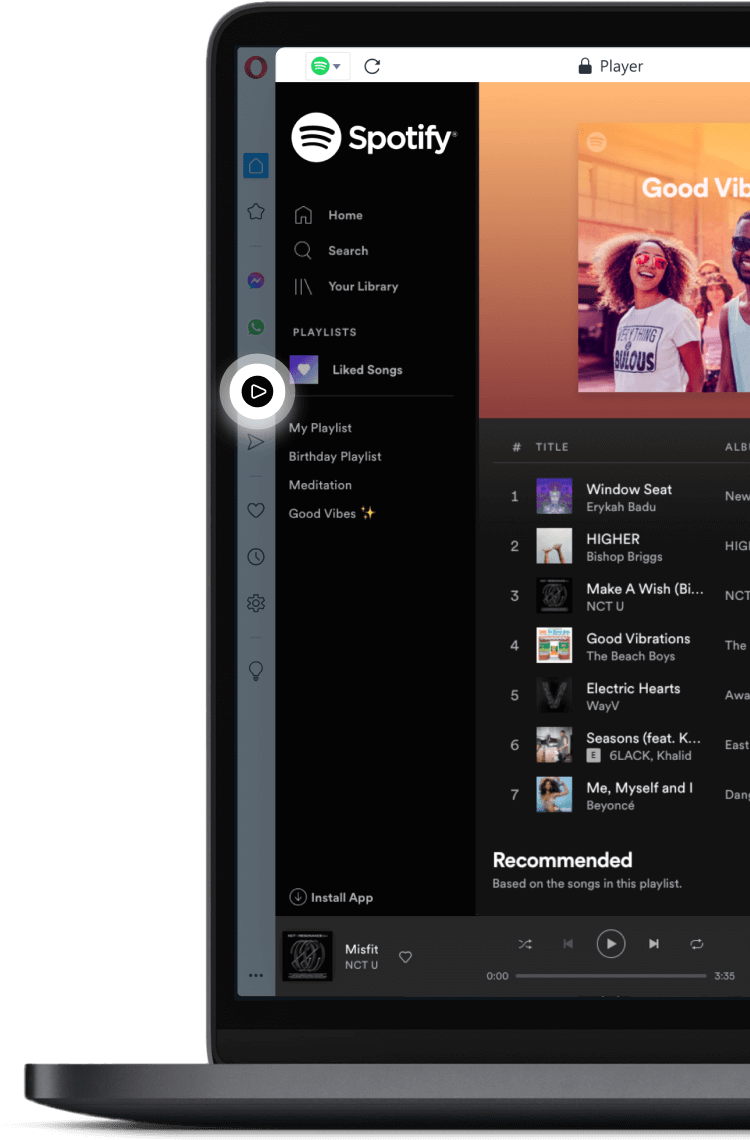This screenshot has height=1140, width=750.
Task: Open Messenger in the Opera sidebar
Action: (x=256, y=281)
